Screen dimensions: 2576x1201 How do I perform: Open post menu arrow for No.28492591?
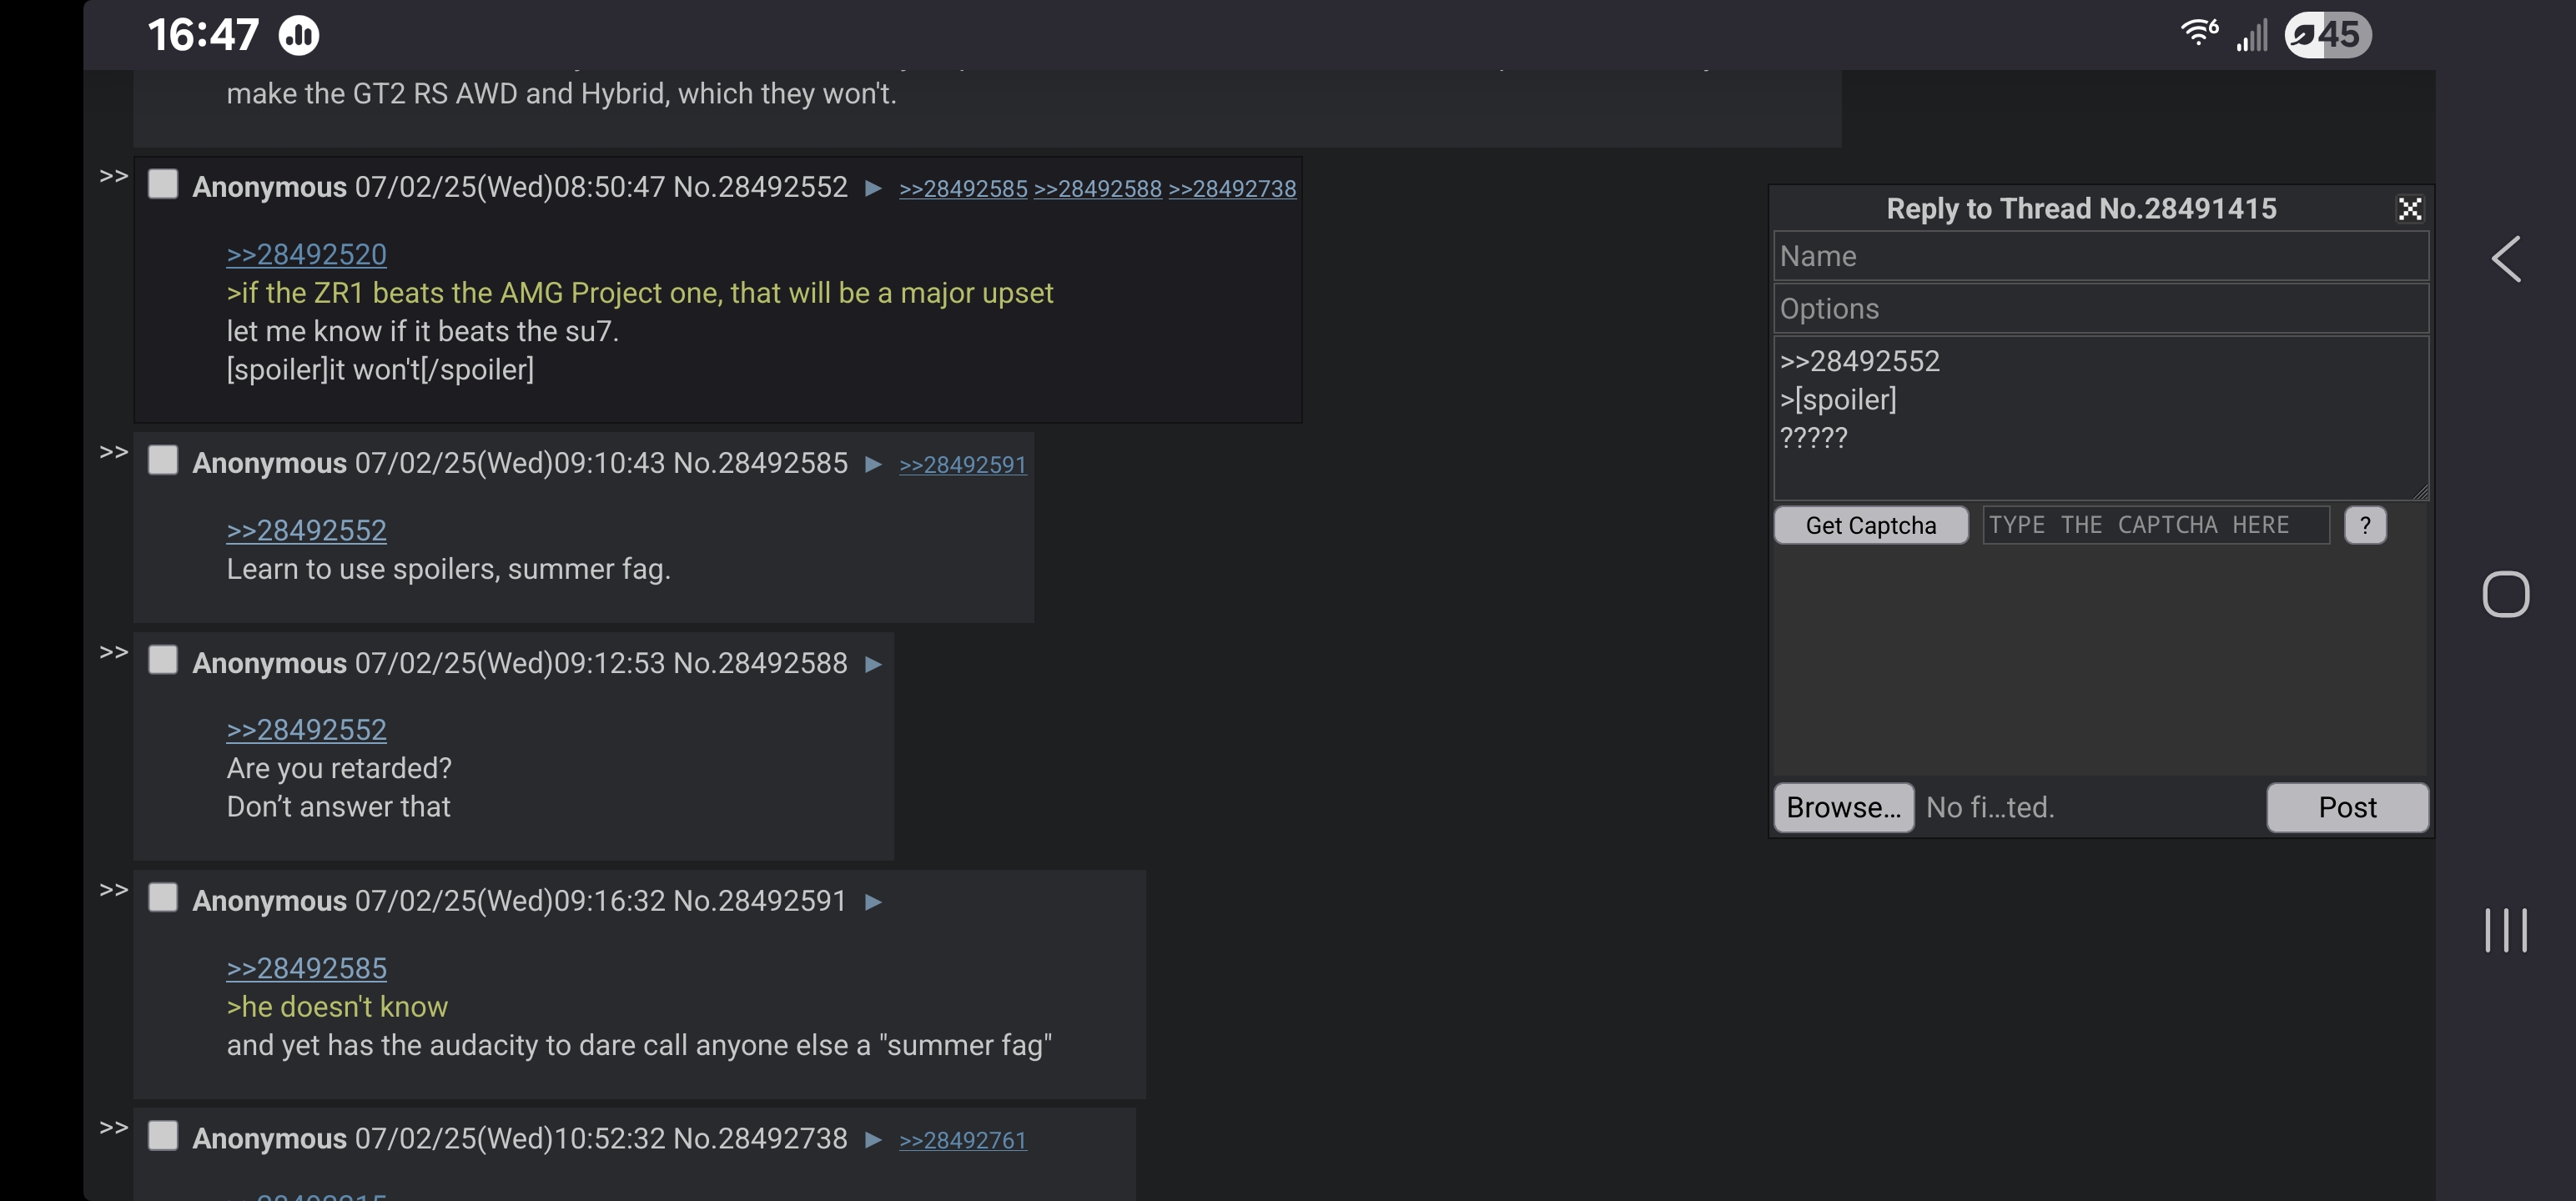(873, 902)
